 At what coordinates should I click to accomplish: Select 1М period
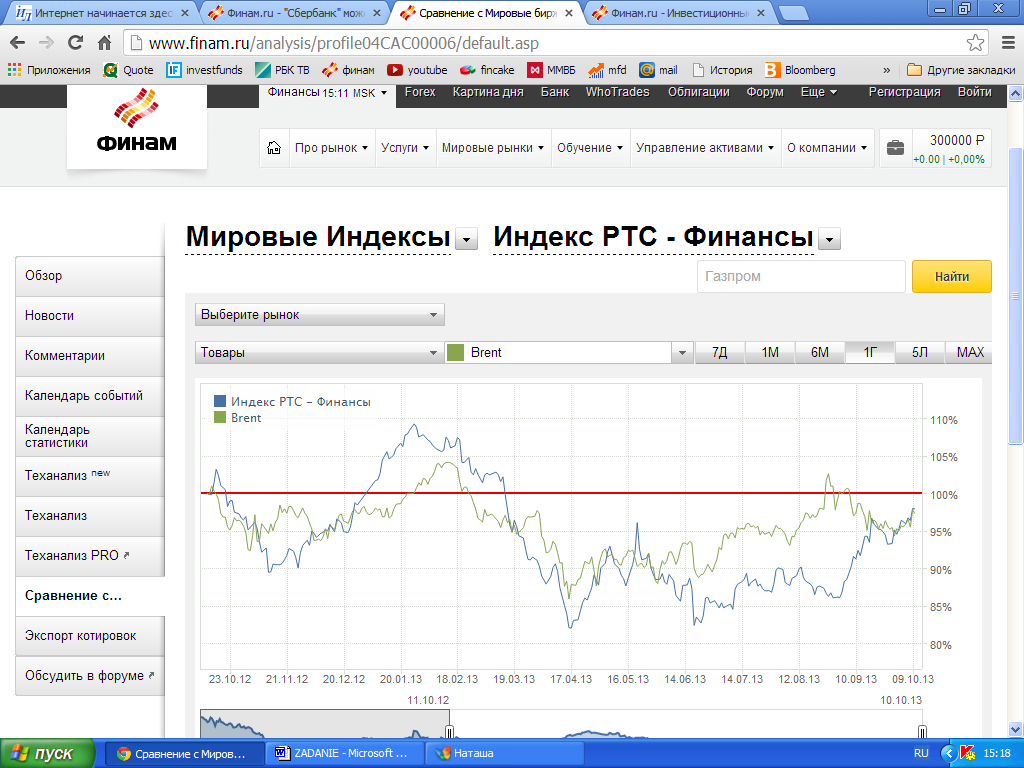(770, 353)
